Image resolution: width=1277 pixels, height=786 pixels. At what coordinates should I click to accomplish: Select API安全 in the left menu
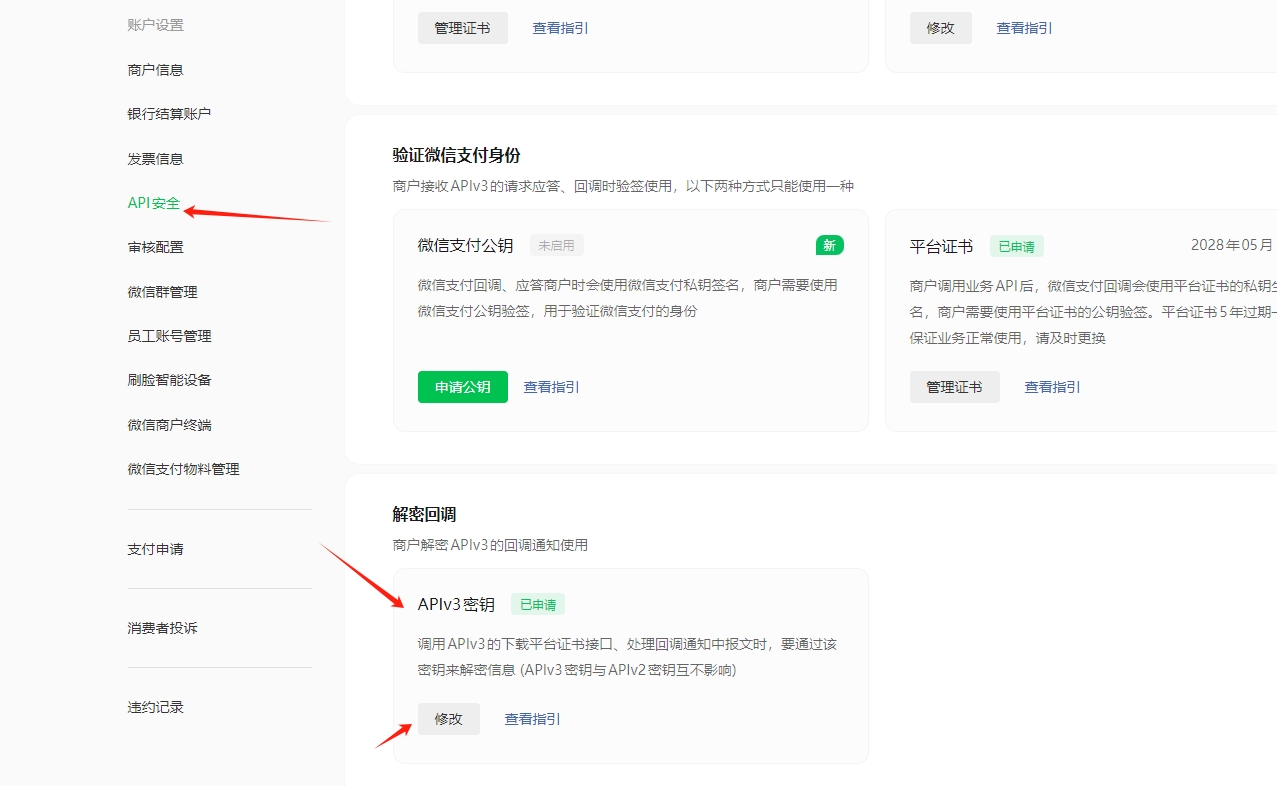point(153,203)
